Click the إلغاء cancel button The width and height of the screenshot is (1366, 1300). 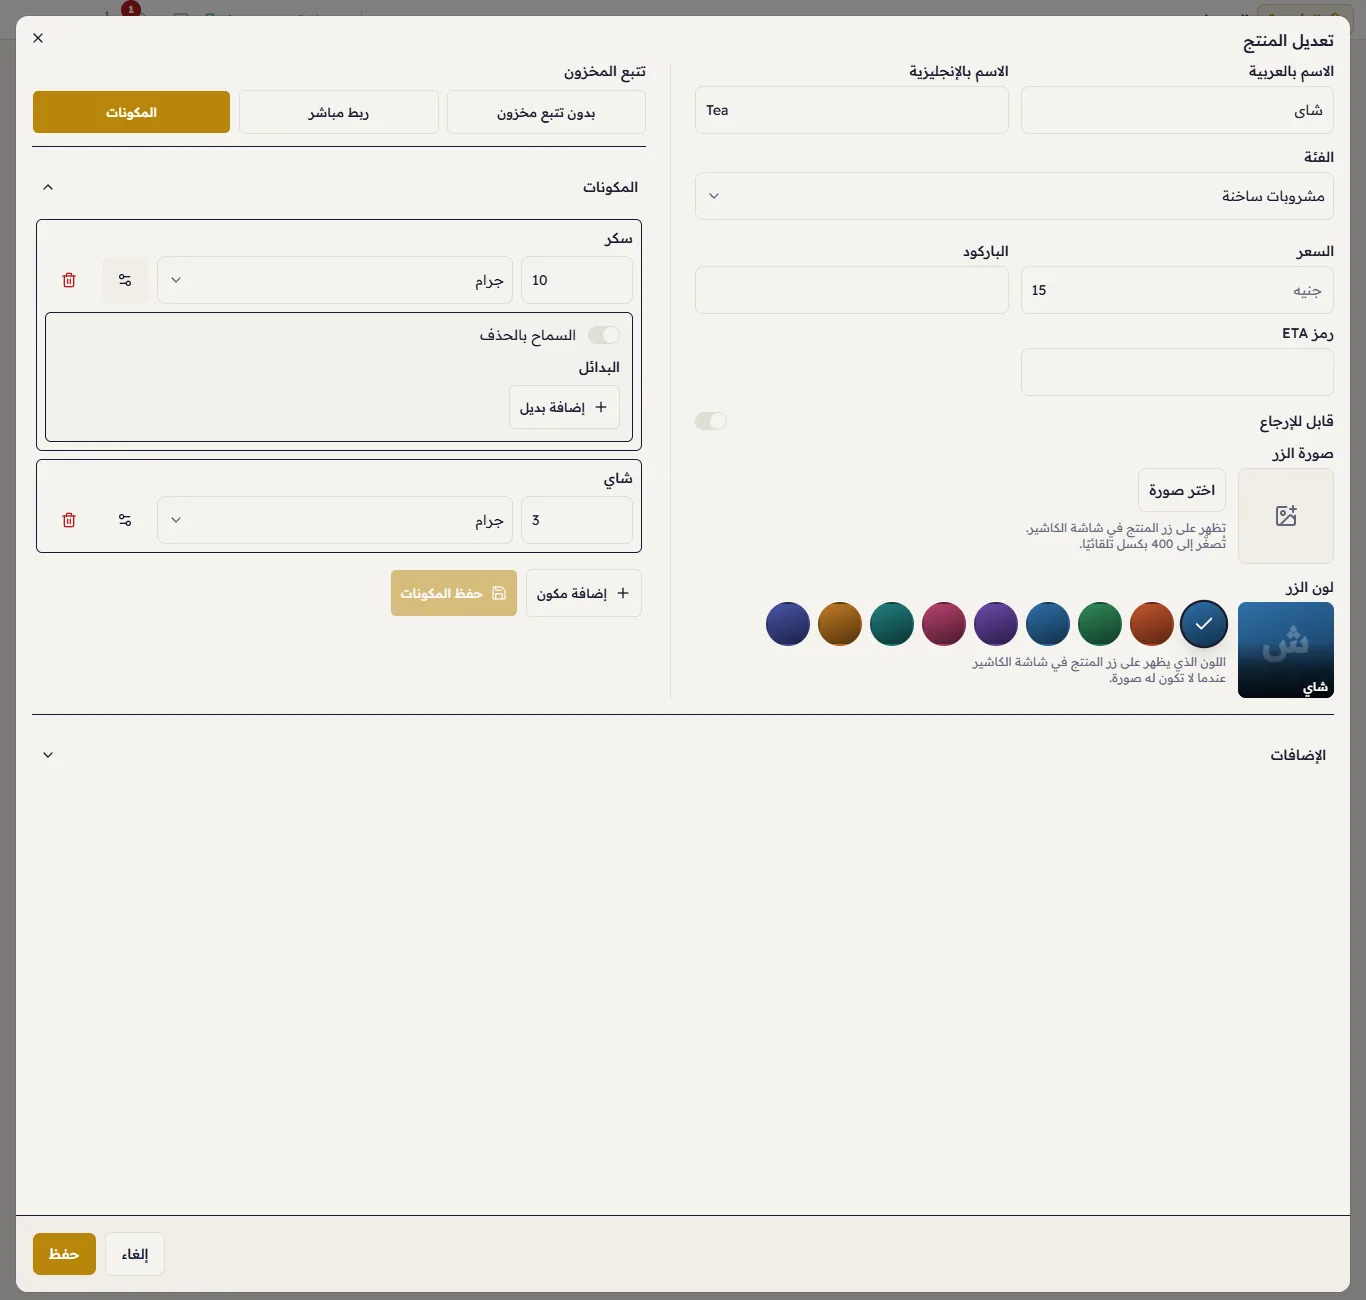(x=135, y=1254)
